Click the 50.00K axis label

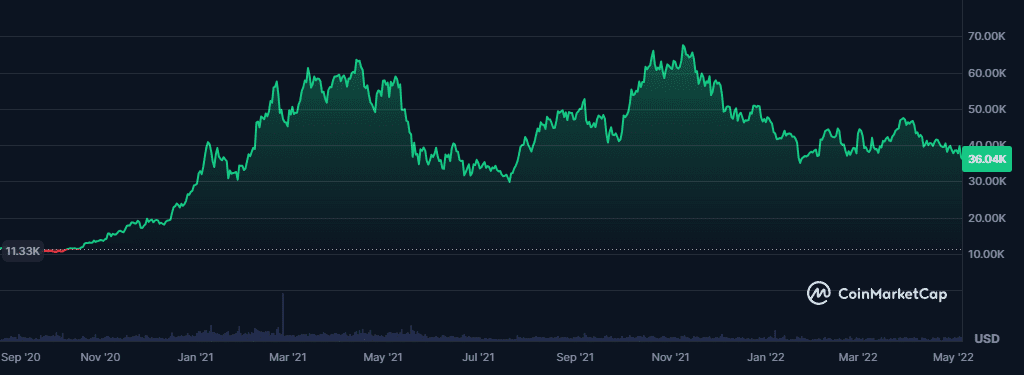pos(985,109)
